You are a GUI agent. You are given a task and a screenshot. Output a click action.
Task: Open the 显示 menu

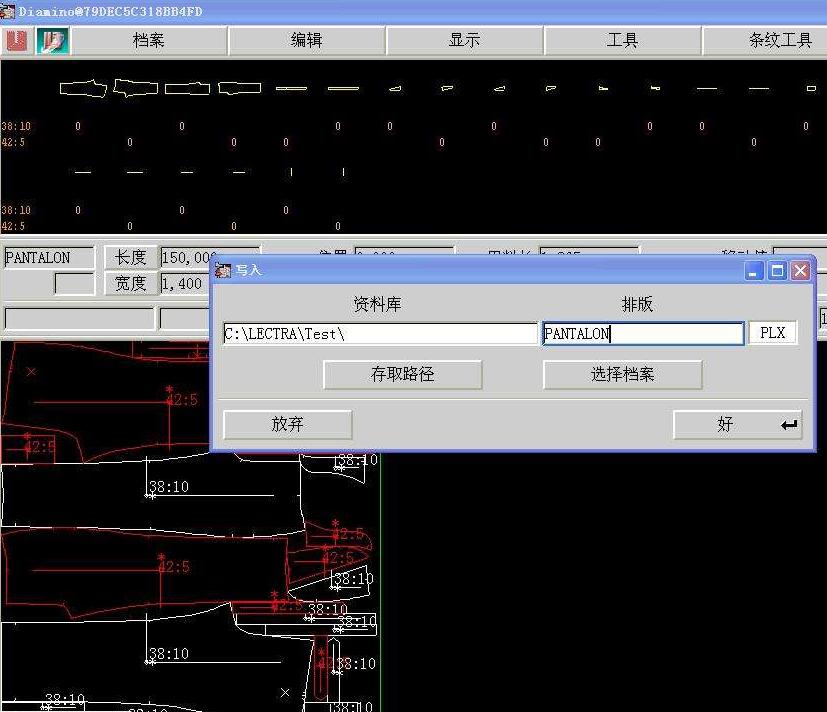pyautogui.click(x=466, y=40)
